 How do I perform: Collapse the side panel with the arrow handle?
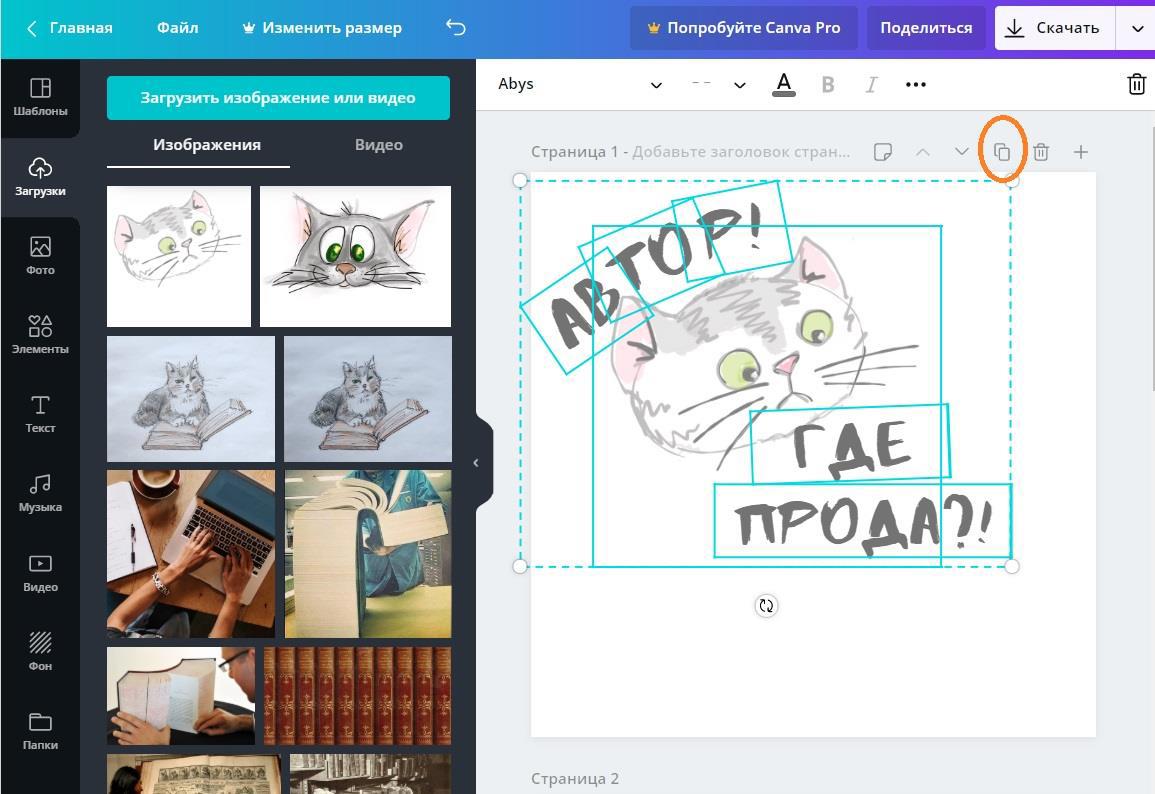coord(476,463)
